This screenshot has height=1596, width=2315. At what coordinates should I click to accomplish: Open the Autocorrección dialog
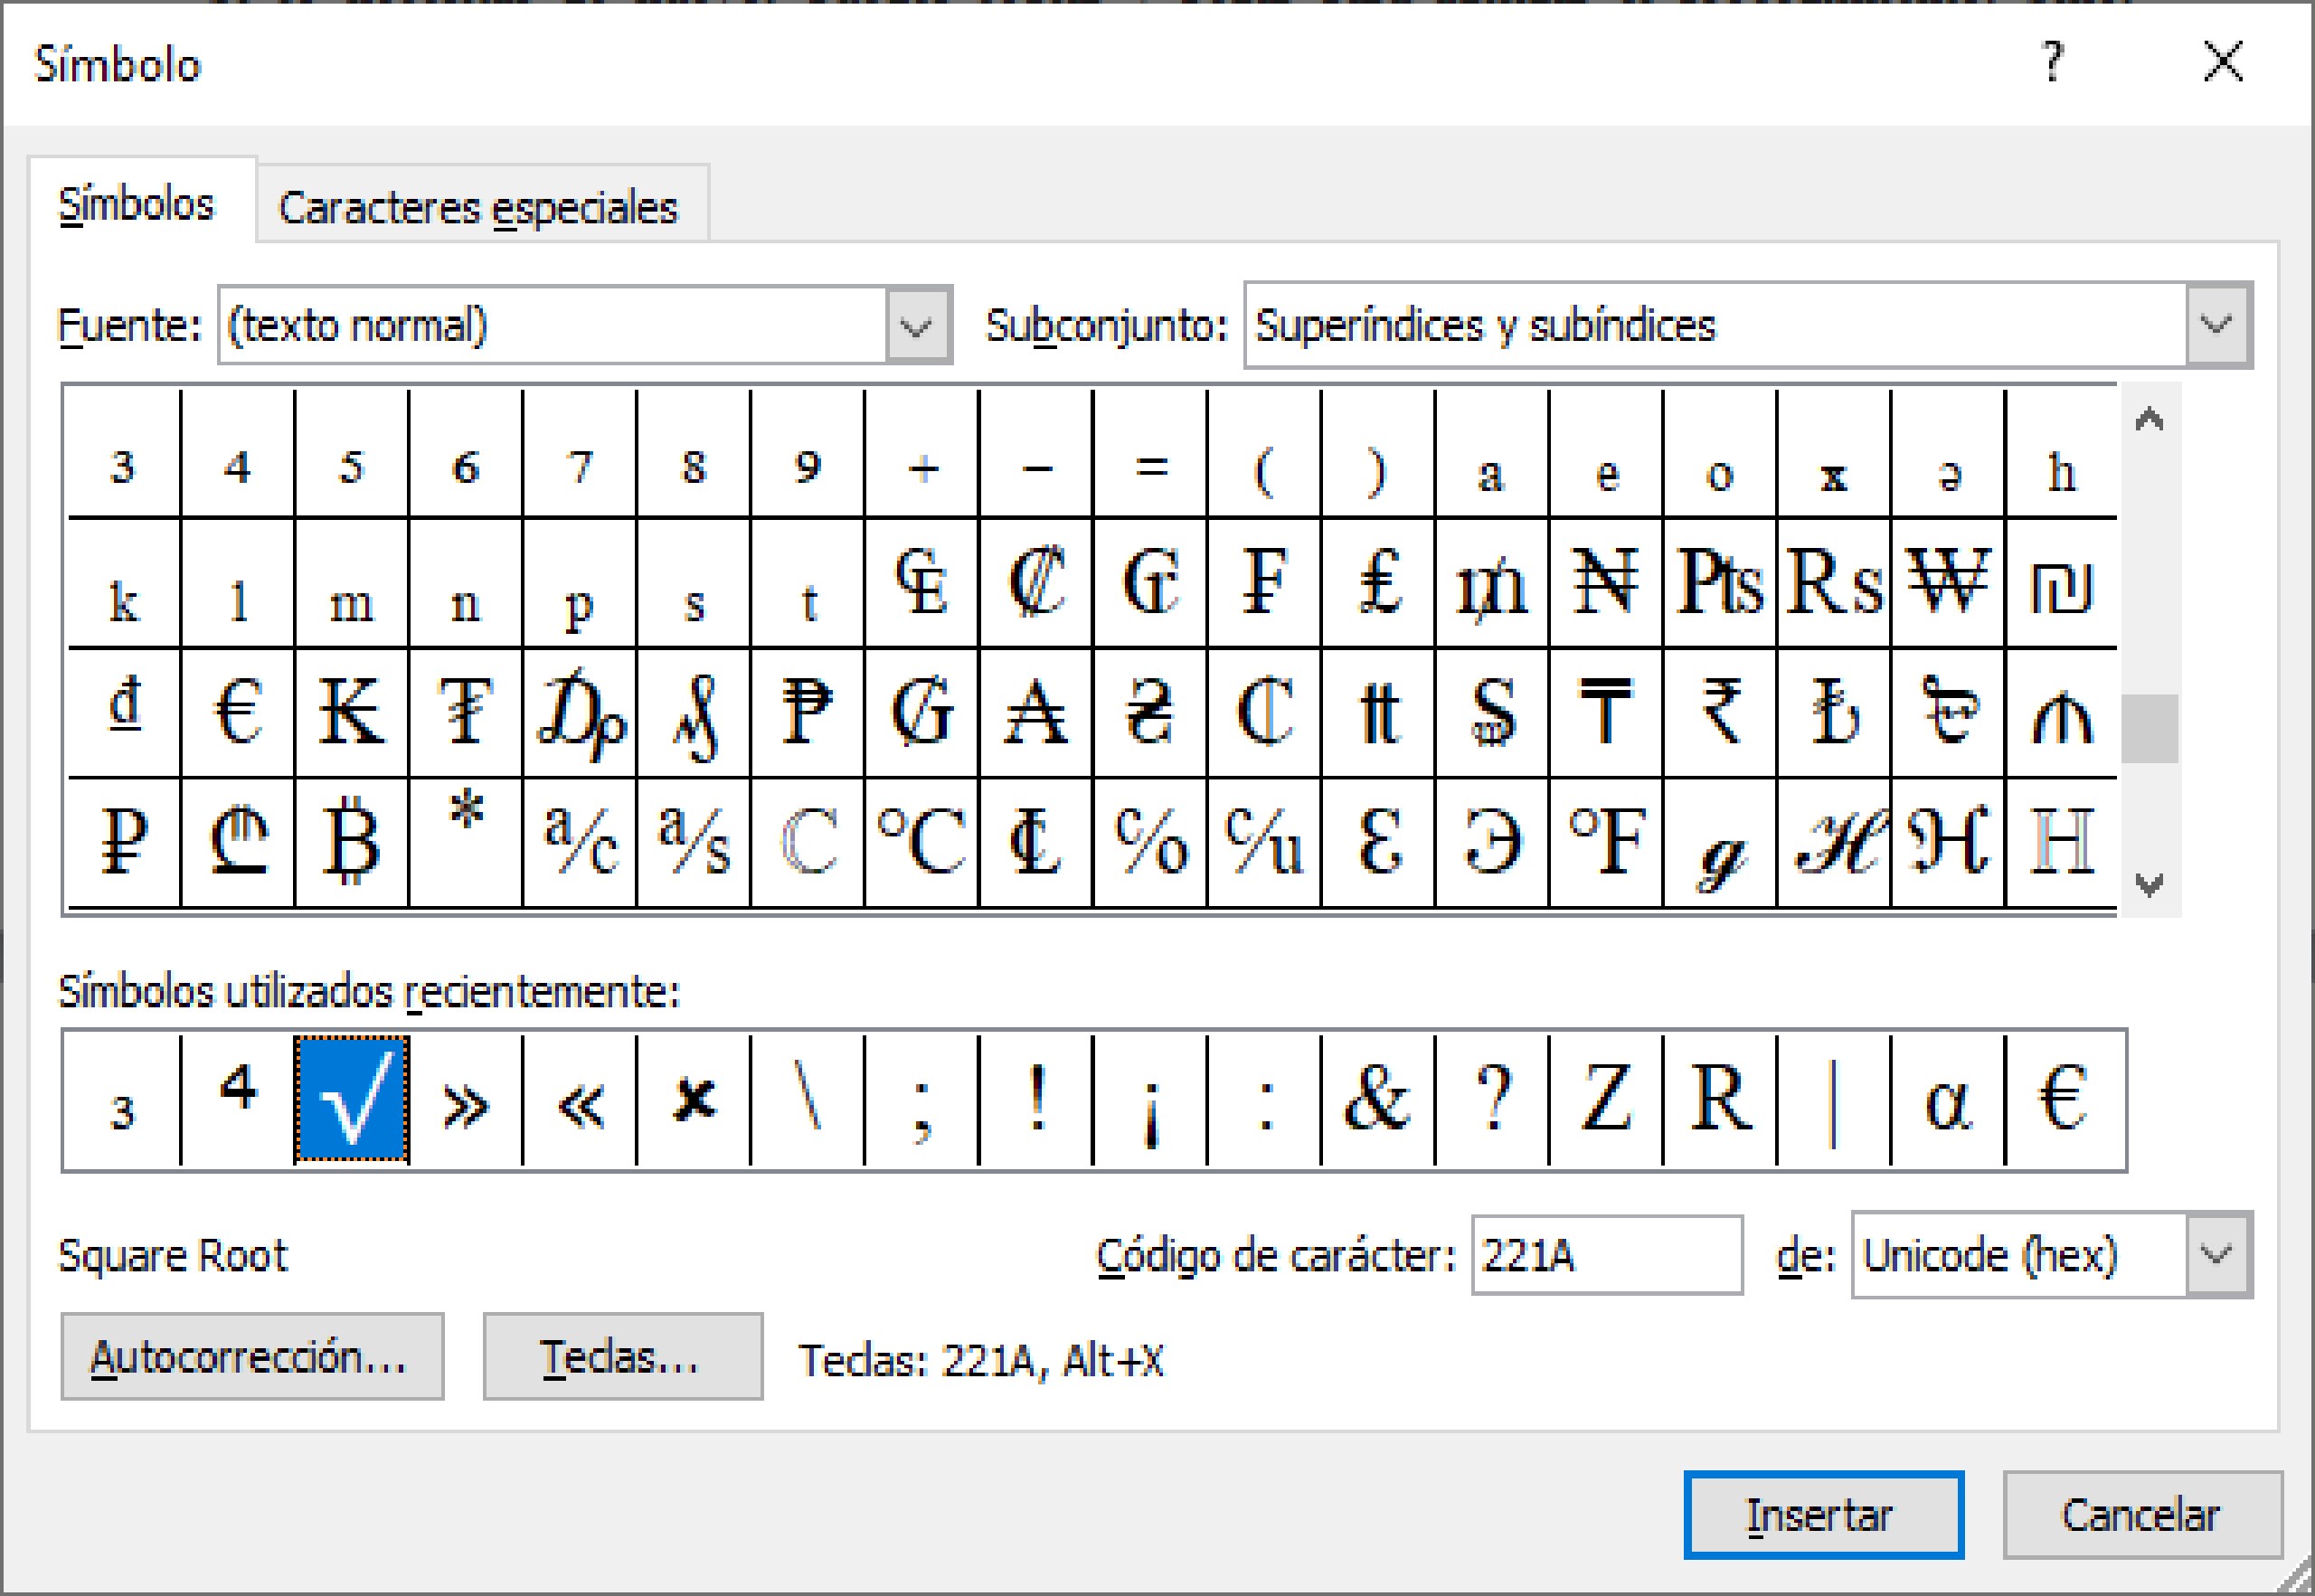pyautogui.click(x=252, y=1357)
